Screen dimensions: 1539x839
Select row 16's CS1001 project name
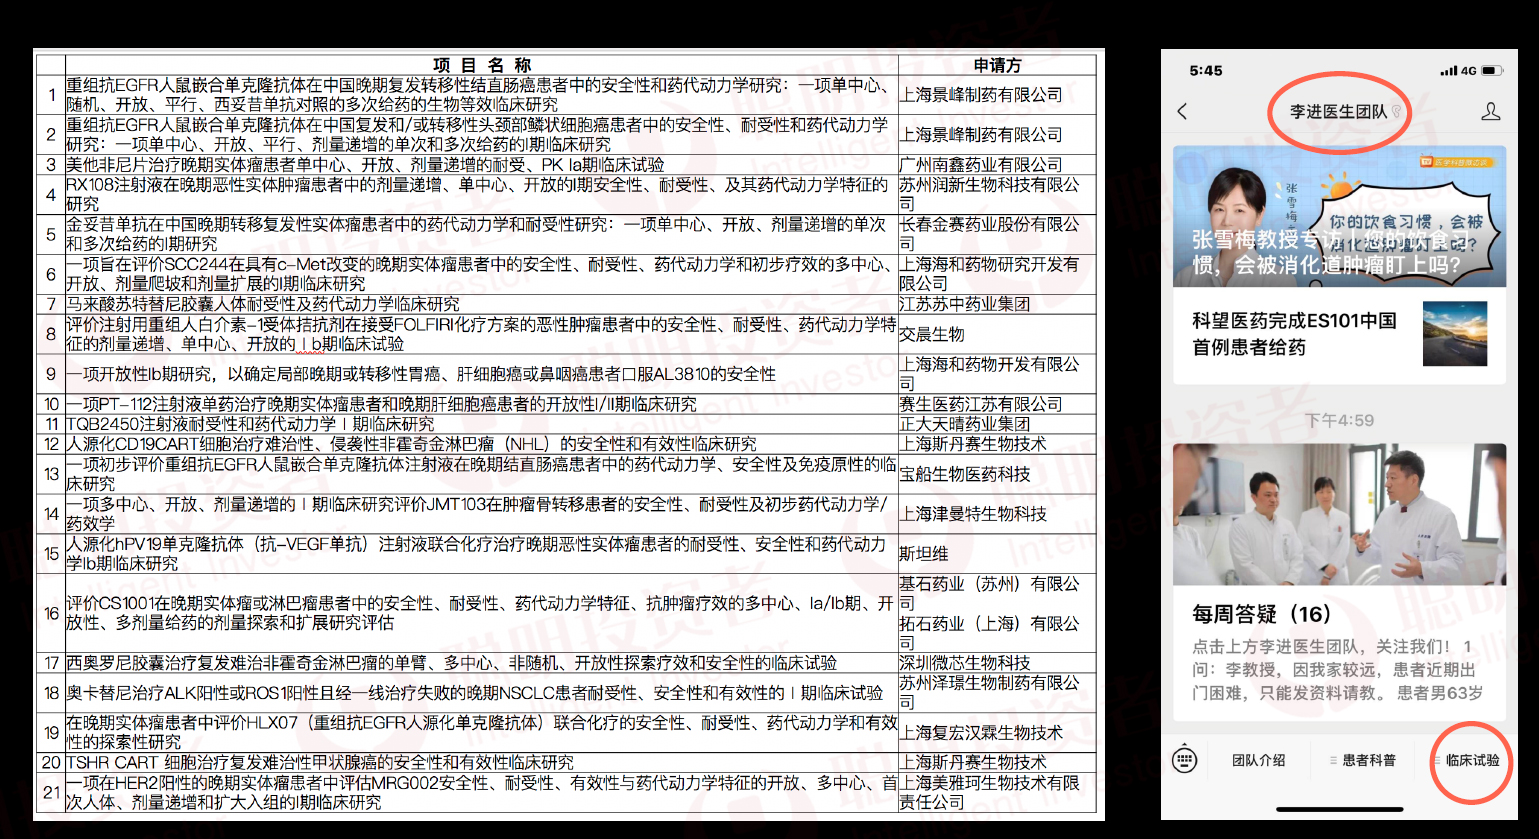[482, 613]
